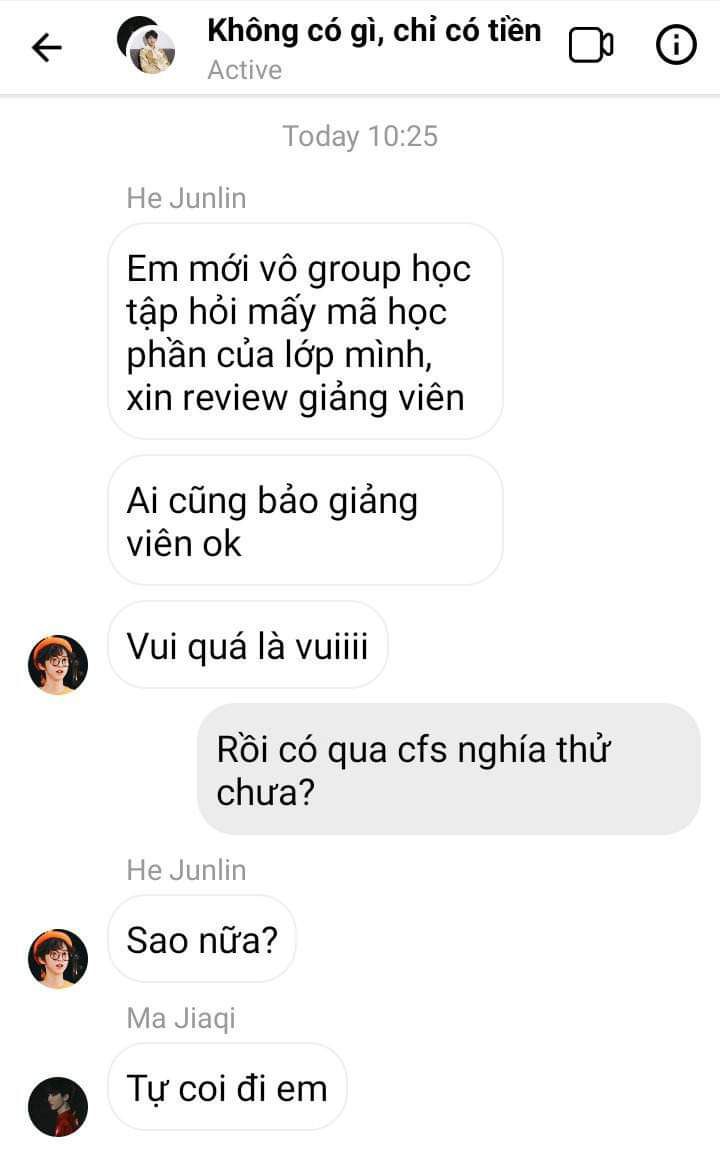Viewport: 720px width, 1154px height.
Task: Tap the word 'chưa?' in the sent message
Action: coord(266,793)
